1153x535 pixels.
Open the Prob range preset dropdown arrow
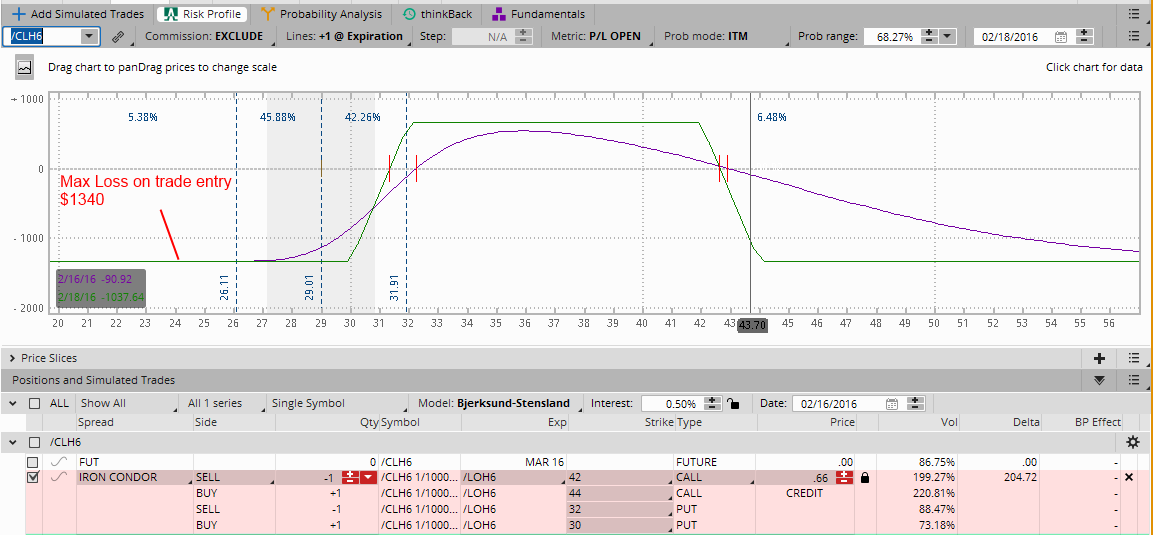click(x=947, y=36)
